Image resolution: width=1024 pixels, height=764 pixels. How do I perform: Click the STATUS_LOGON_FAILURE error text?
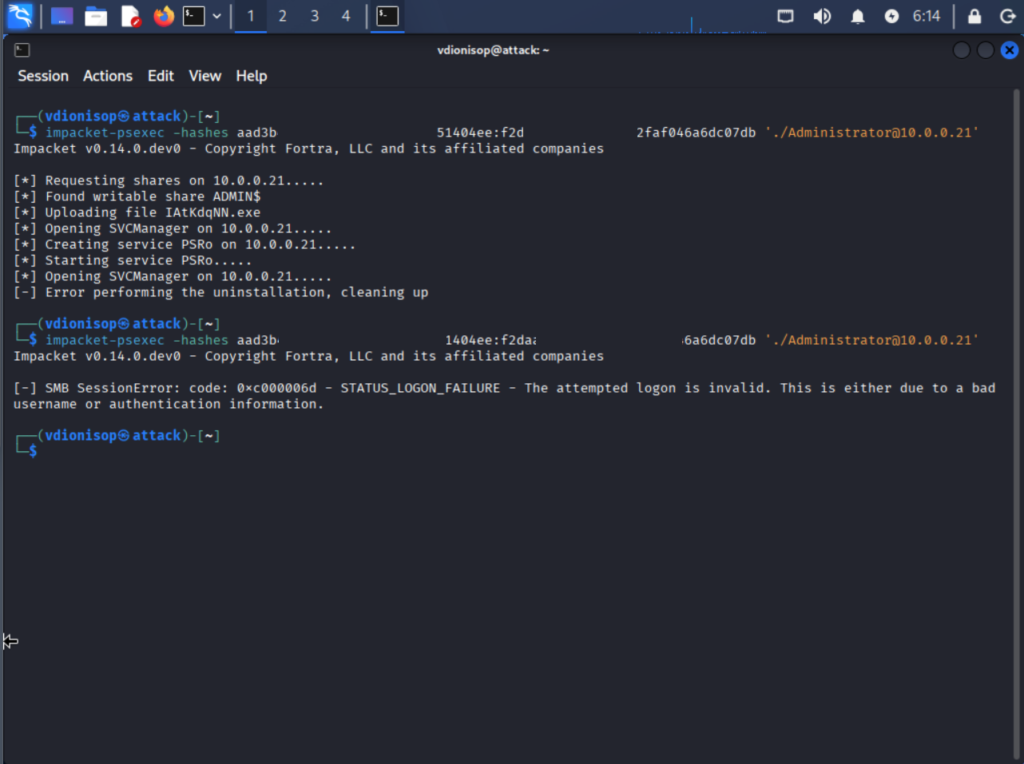pos(420,388)
